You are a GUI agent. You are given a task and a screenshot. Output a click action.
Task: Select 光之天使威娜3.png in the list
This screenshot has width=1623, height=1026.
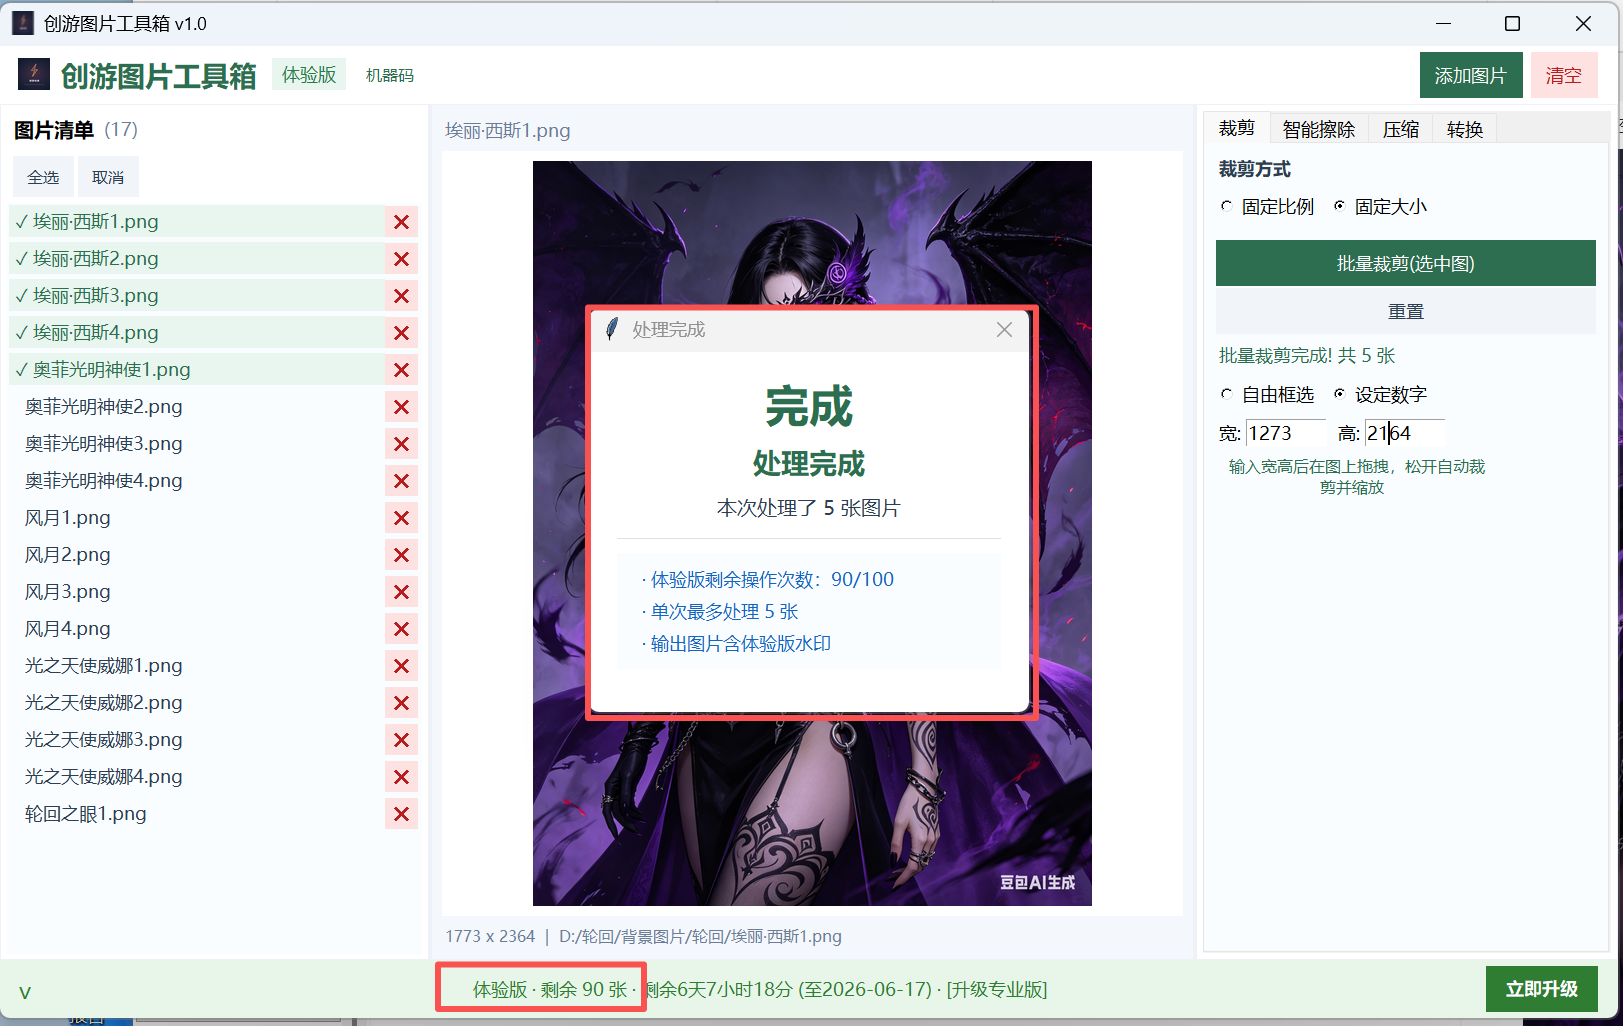pyautogui.click(x=197, y=740)
